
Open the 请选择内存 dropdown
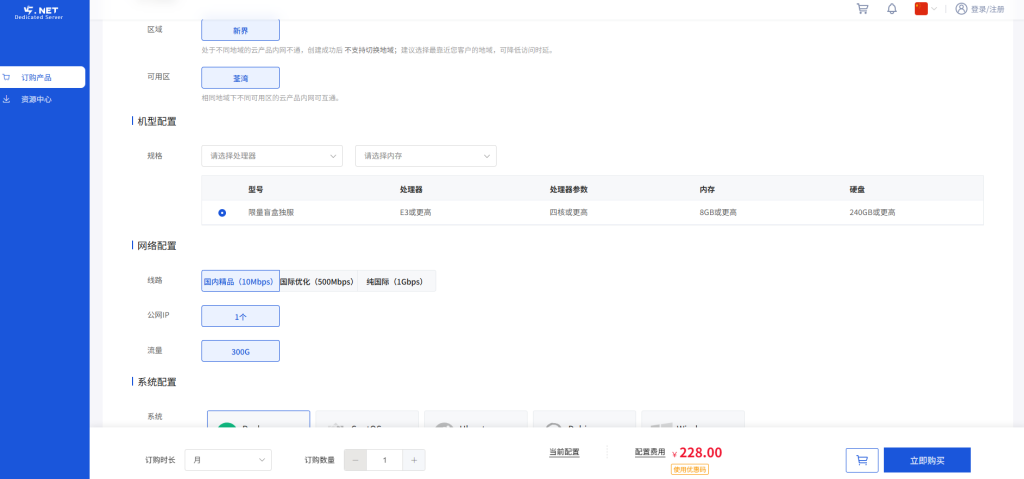pos(426,156)
